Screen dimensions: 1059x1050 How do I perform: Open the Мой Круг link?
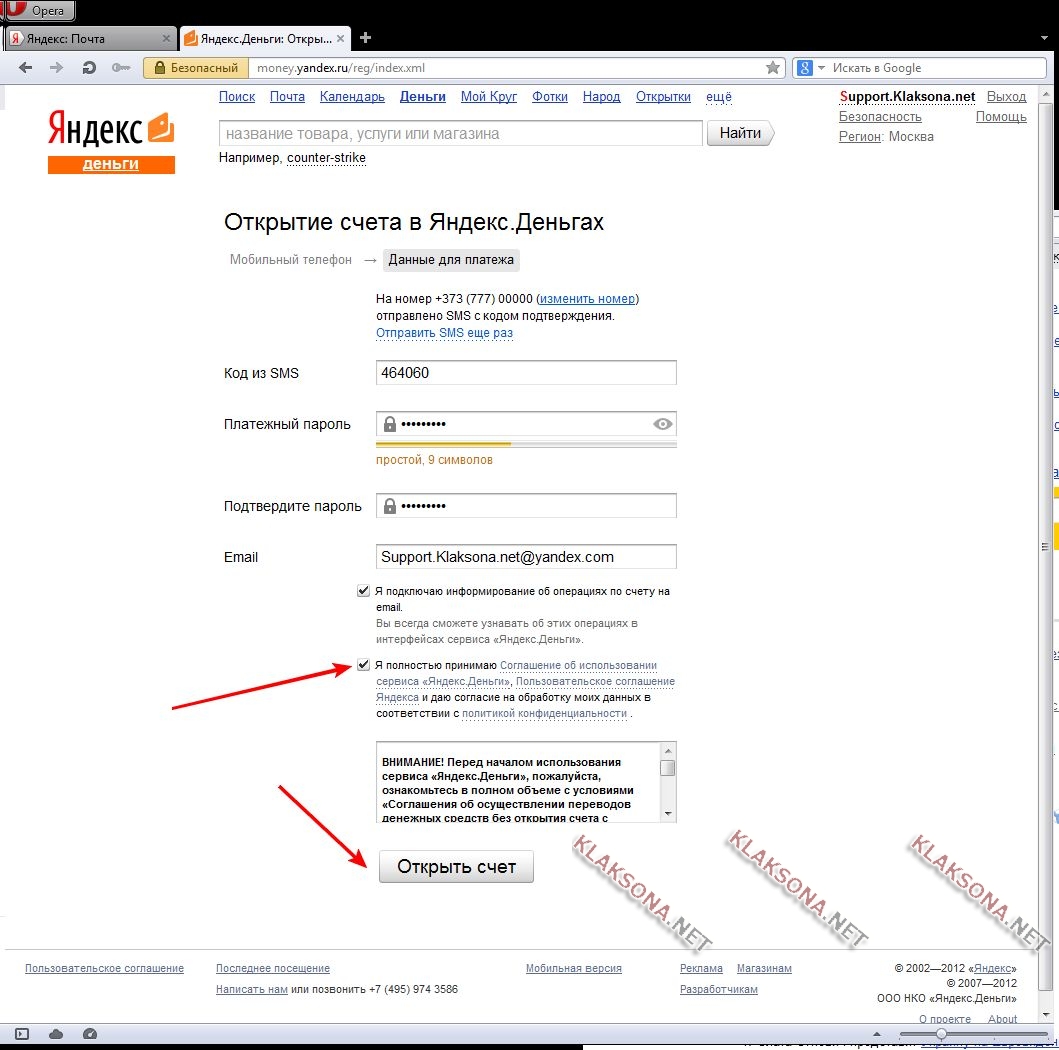tap(489, 97)
